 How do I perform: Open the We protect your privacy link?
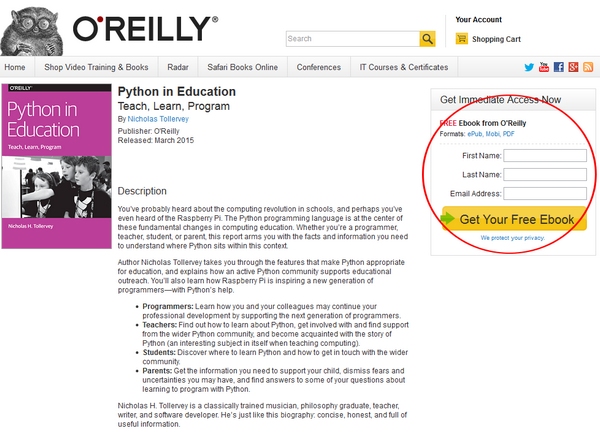coord(512,238)
